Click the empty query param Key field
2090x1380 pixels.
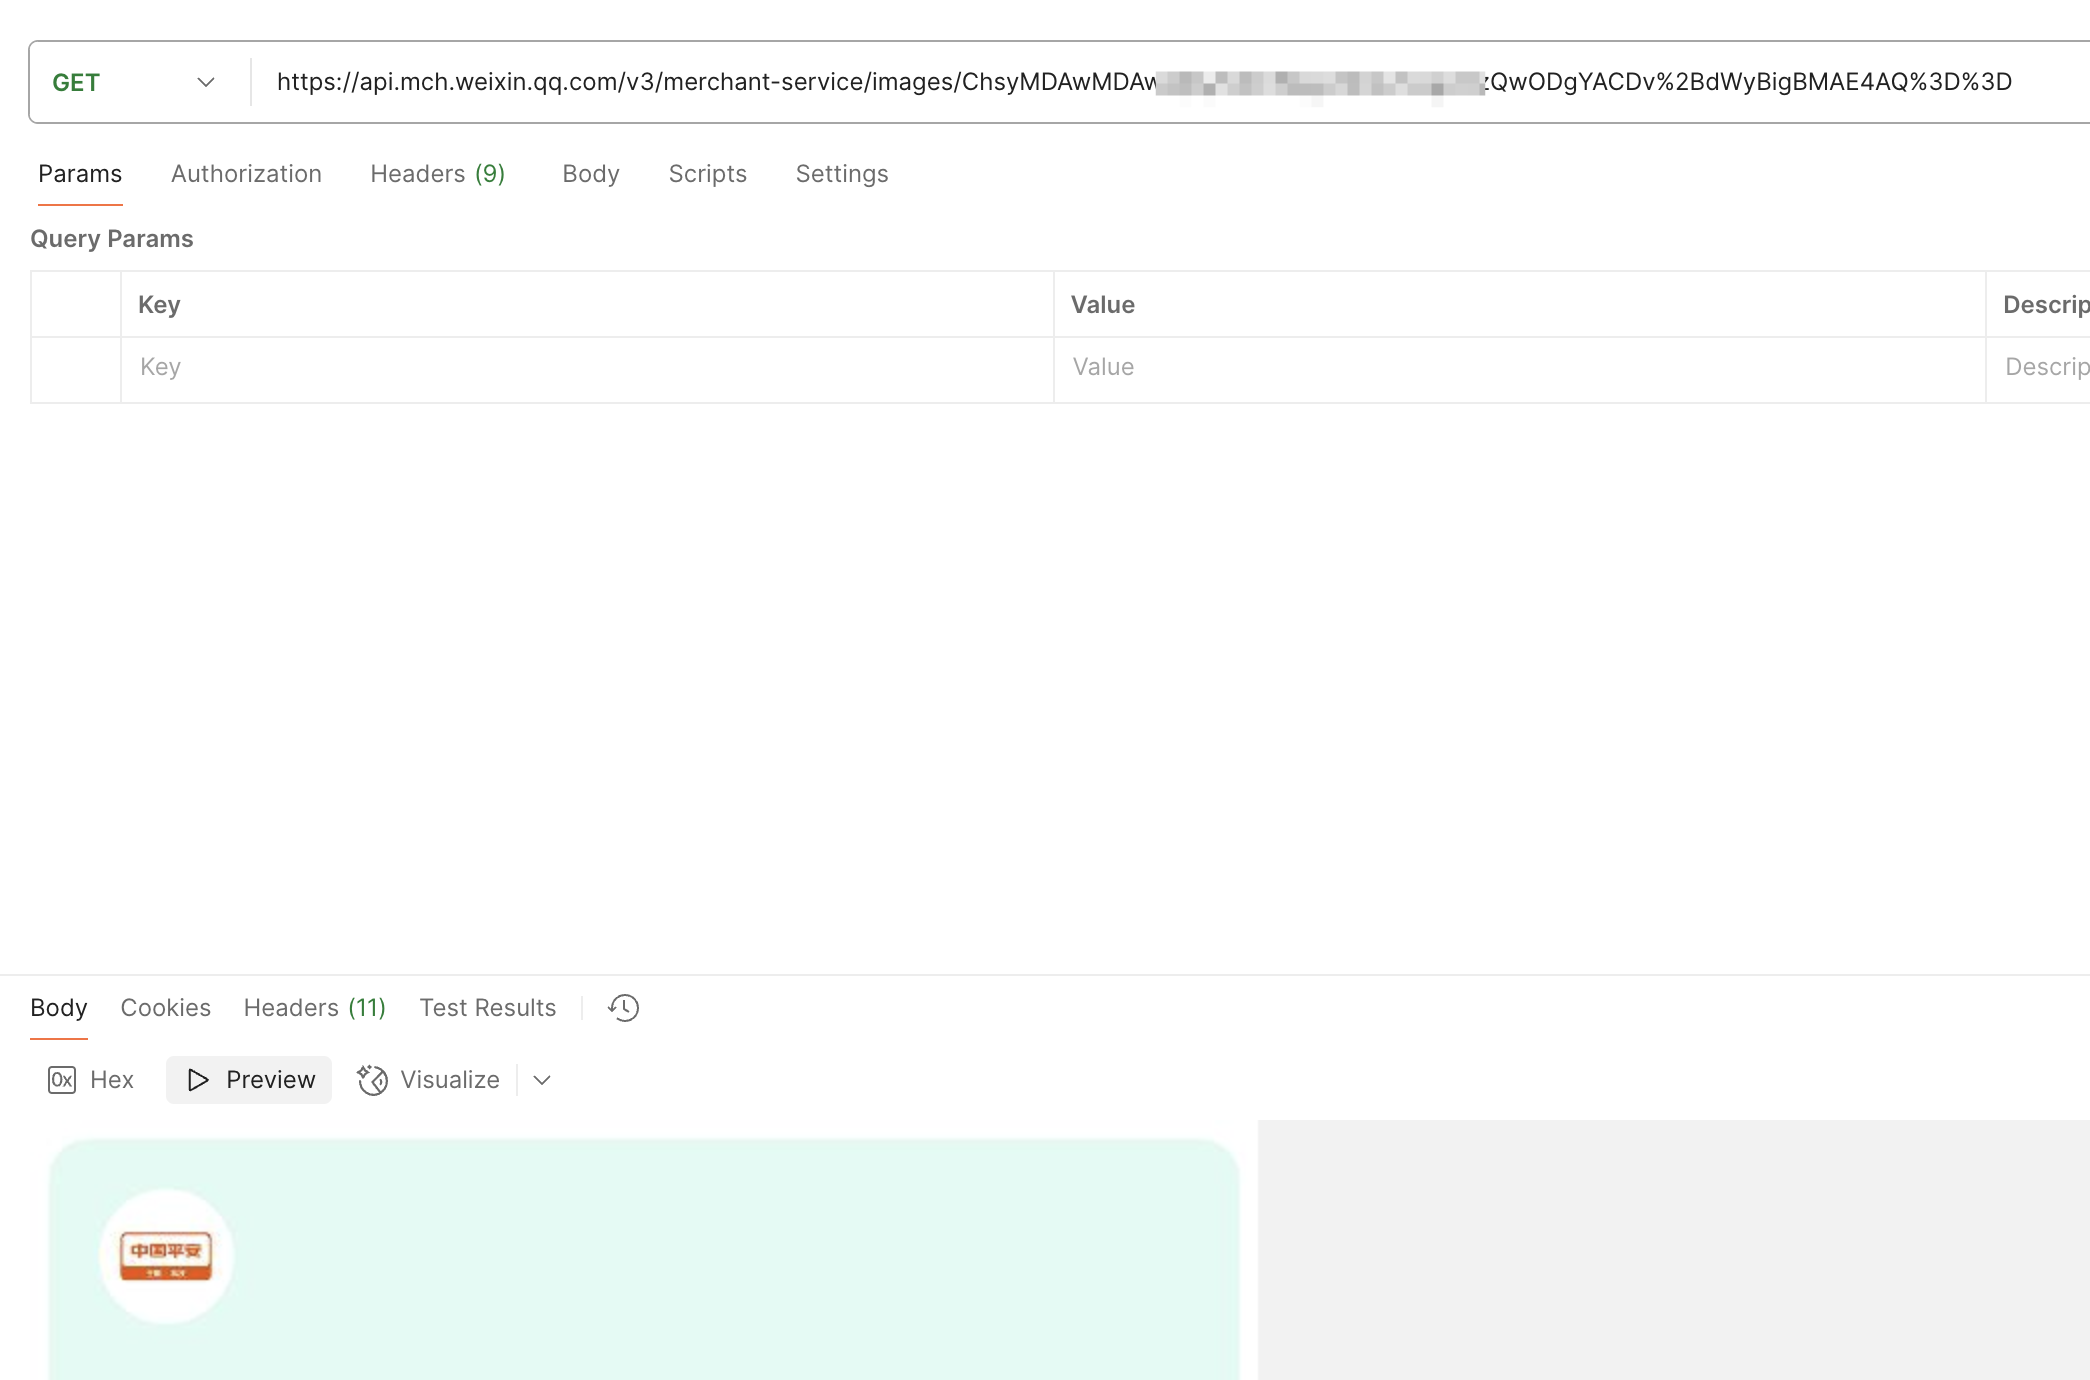pyautogui.click(x=586, y=367)
